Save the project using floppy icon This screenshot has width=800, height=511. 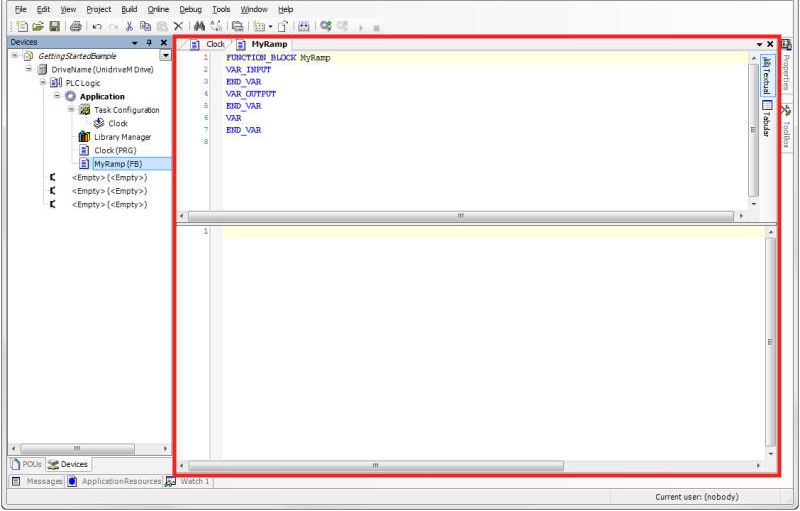[x=54, y=26]
